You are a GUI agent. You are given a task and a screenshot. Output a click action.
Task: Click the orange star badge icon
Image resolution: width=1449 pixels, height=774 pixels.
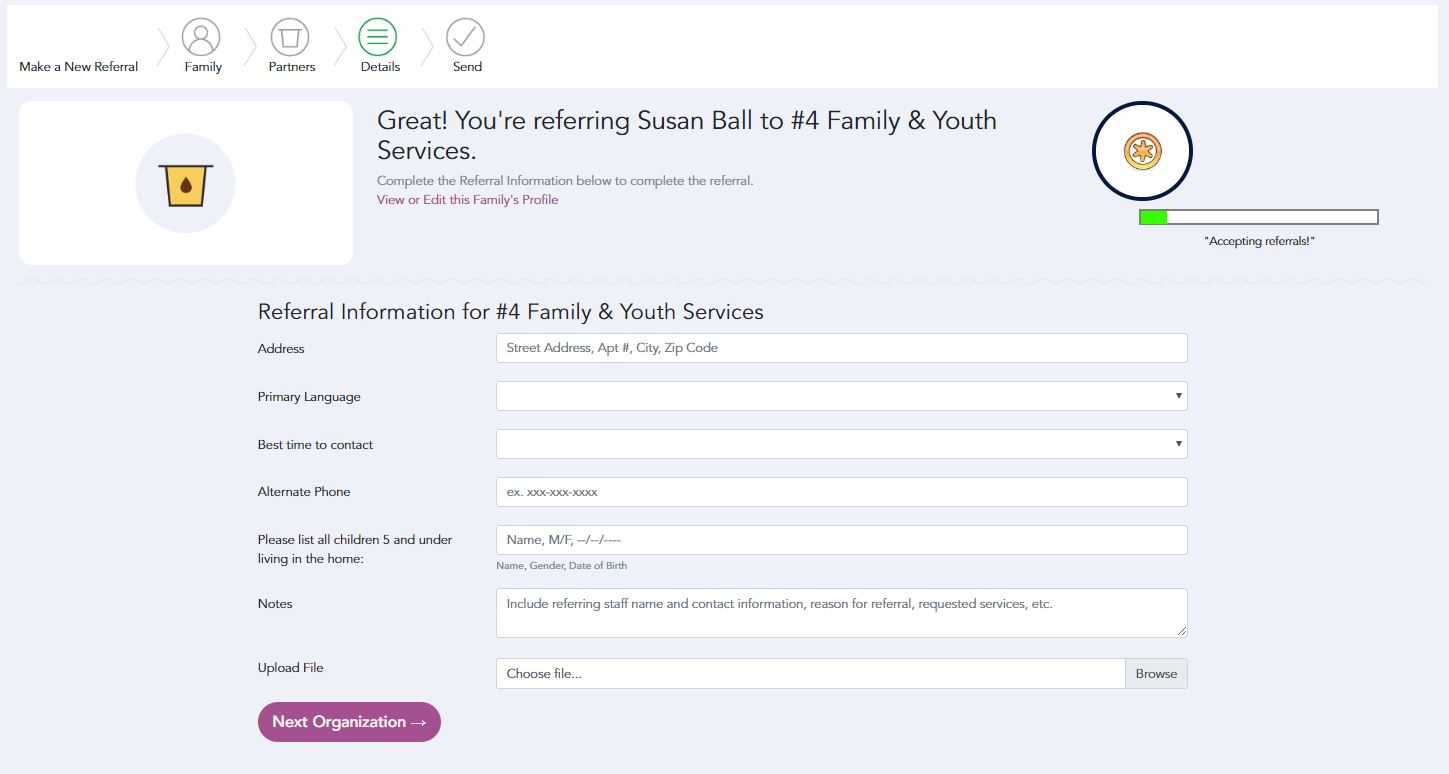pos(1141,152)
